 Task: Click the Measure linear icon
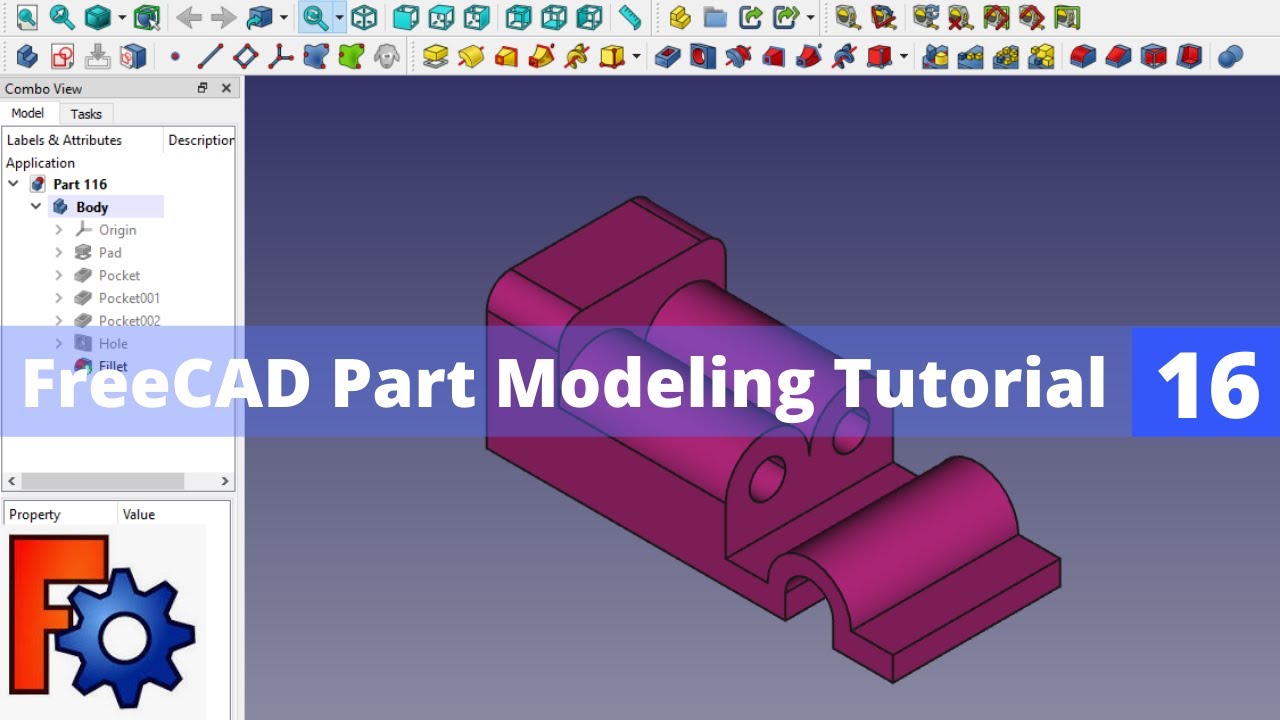pyautogui.click(x=847, y=17)
